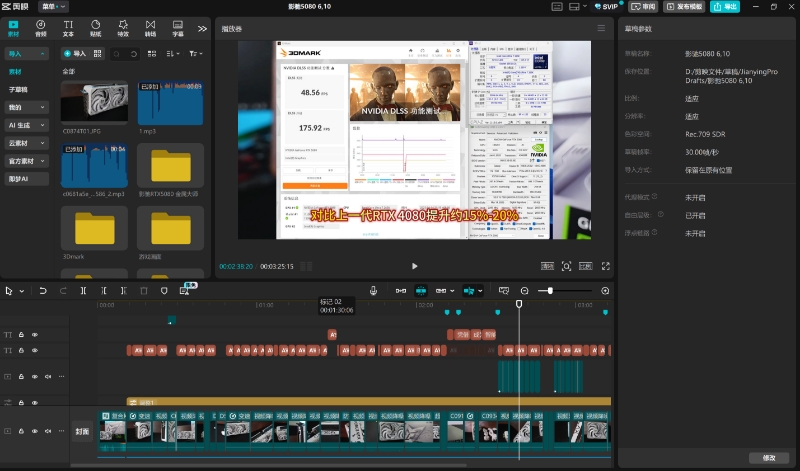
Task: Click the undo arrow in timeline toolbar
Action: (x=43, y=290)
